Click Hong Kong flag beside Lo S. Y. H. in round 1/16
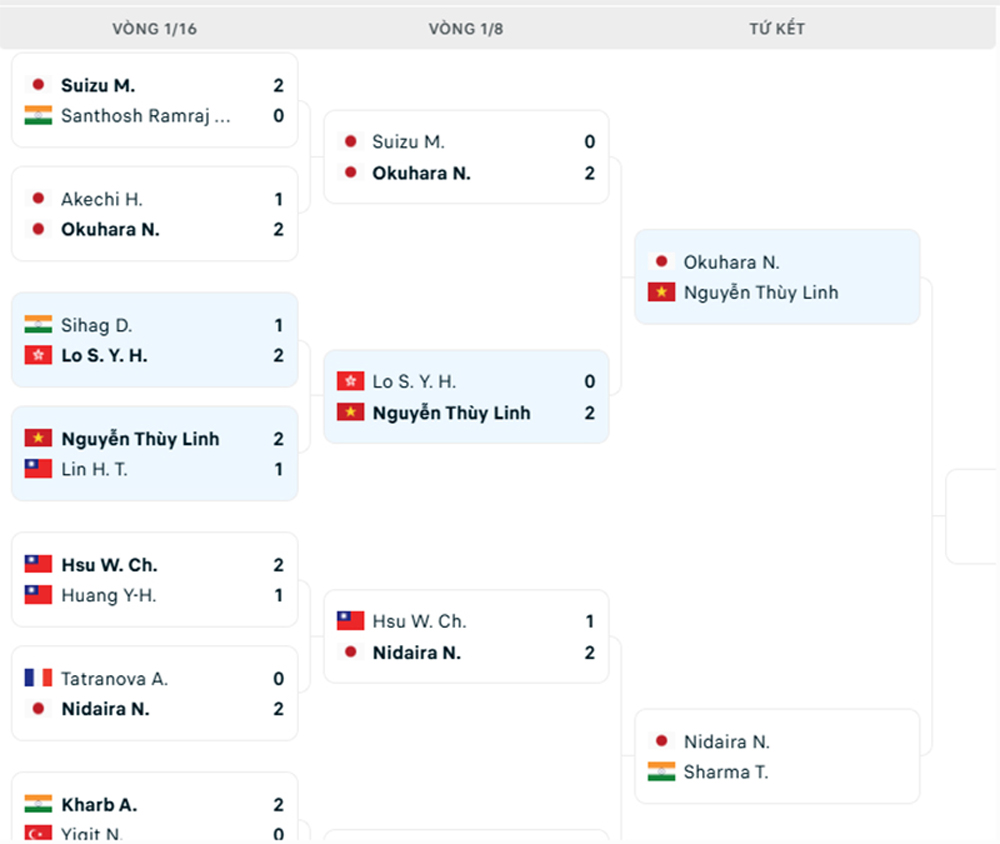 38,356
